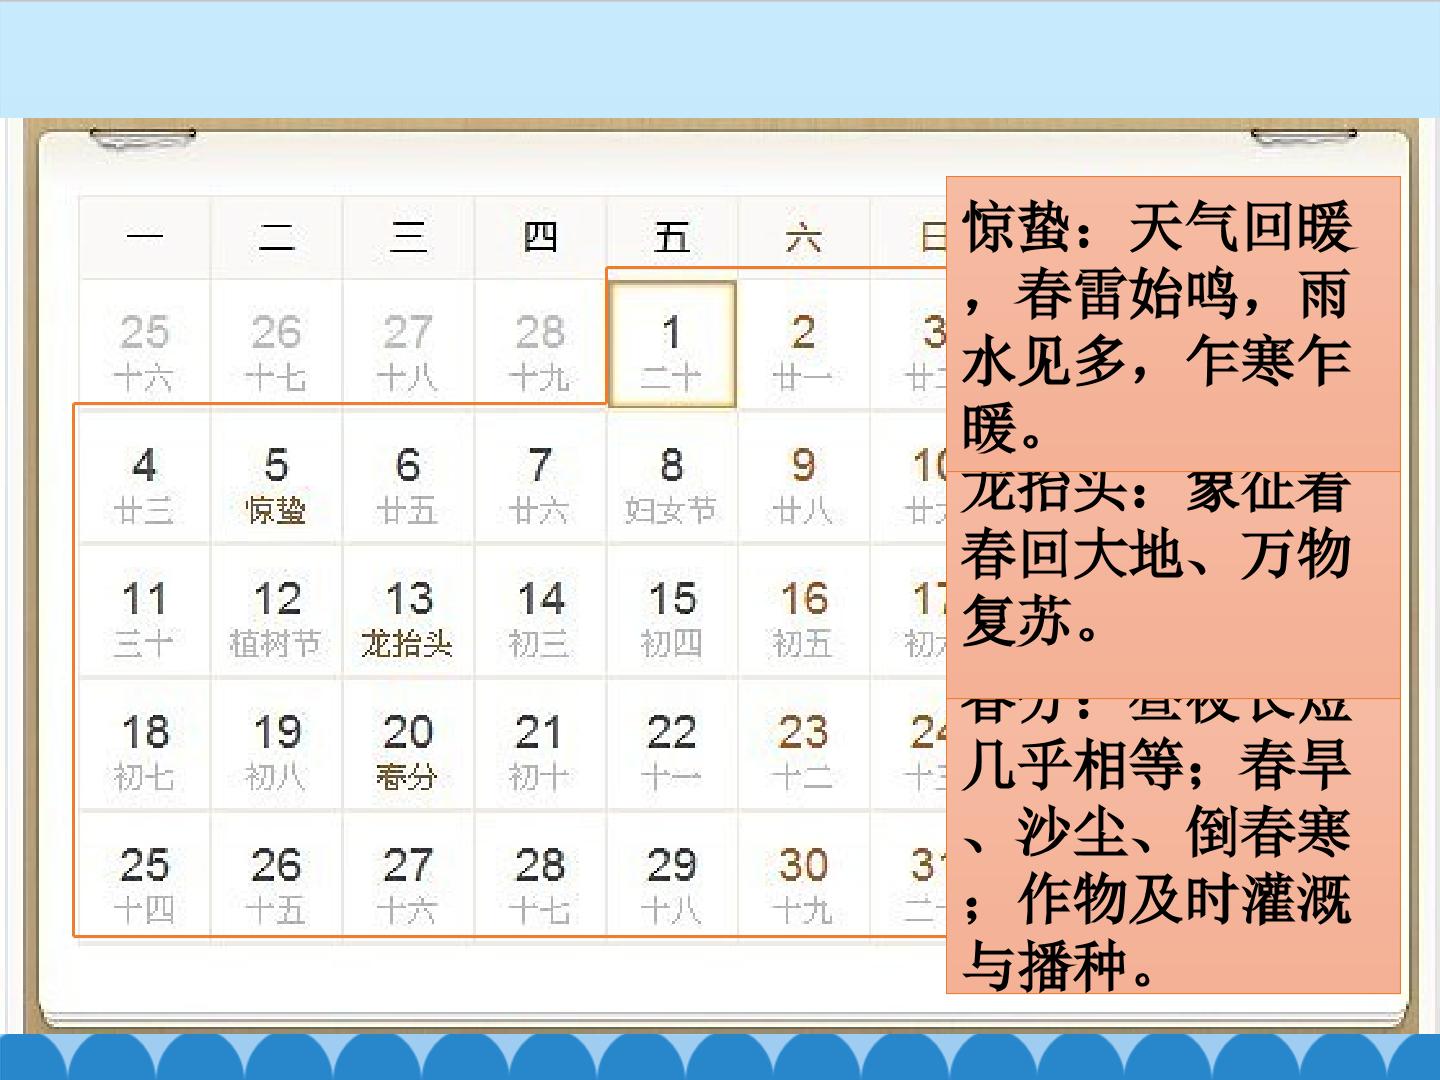Click date 20 labeled 春分

tap(408, 745)
